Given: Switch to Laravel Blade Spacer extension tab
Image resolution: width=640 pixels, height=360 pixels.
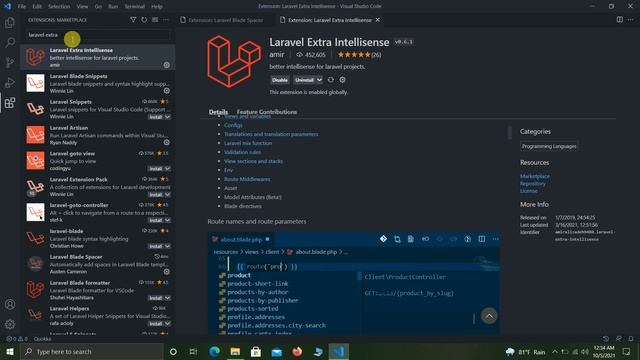Looking at the screenshot, I should [226, 20].
